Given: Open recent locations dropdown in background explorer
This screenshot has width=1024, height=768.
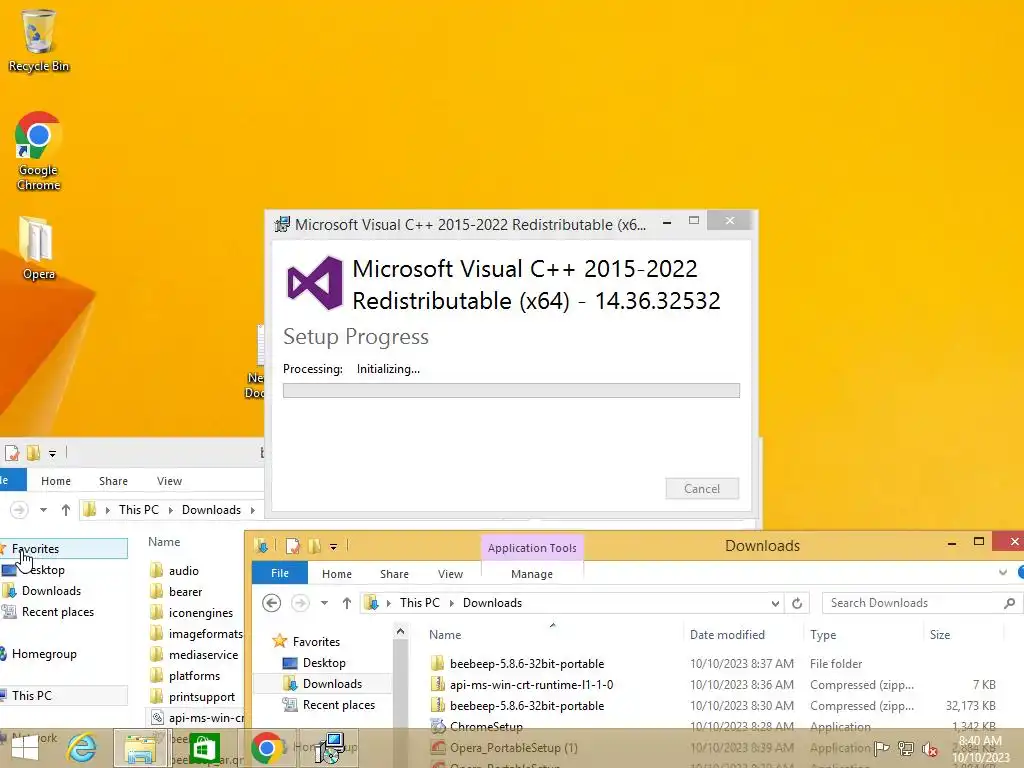Looking at the screenshot, I should (43, 509).
